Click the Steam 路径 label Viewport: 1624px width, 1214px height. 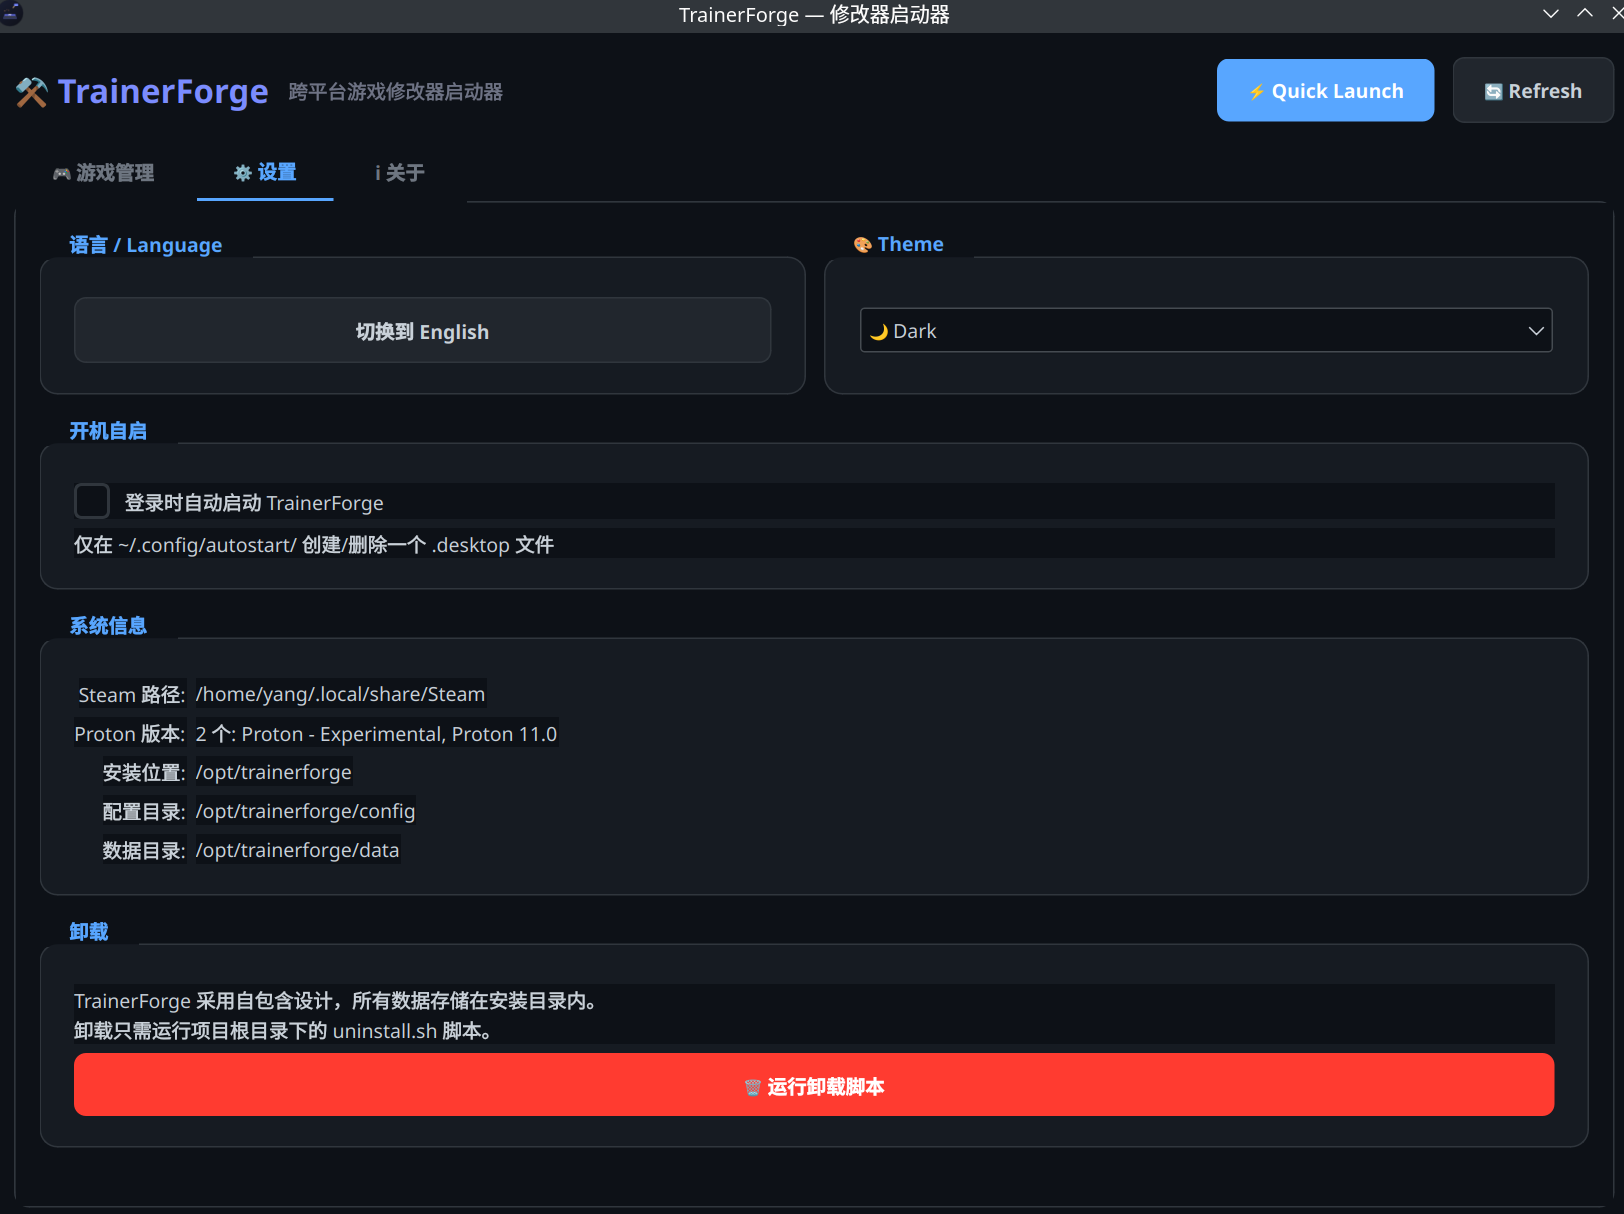pyautogui.click(x=131, y=695)
